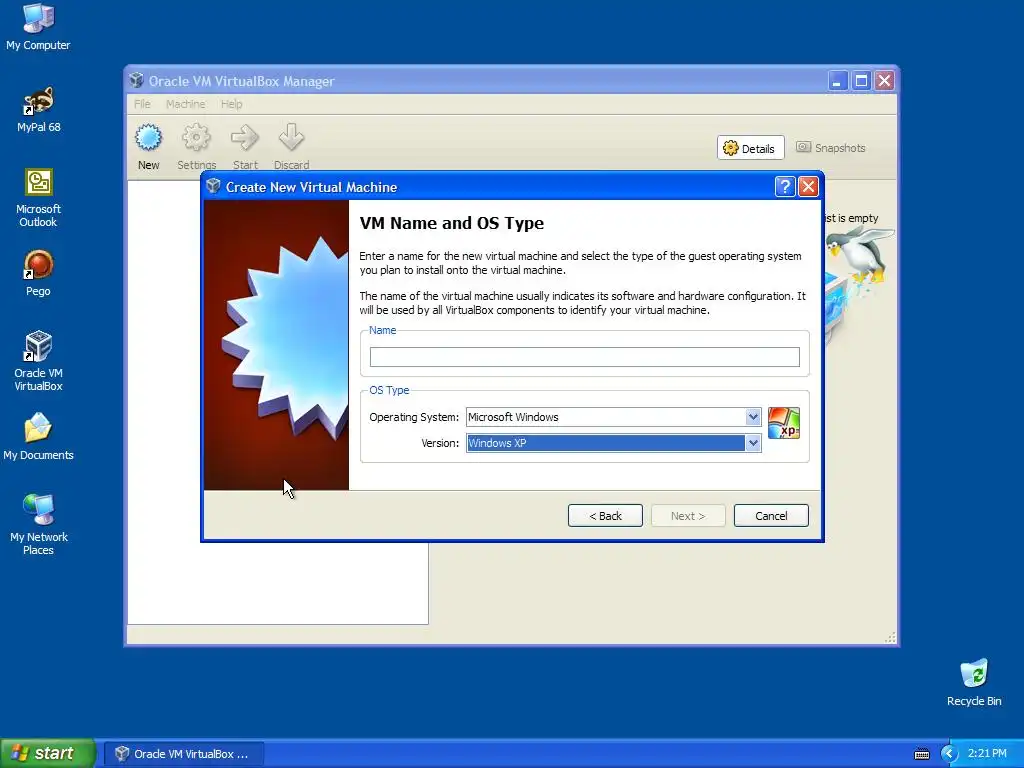The image size is (1024, 768).
Task: Click the Next > button in wizard
Action: 688,515
